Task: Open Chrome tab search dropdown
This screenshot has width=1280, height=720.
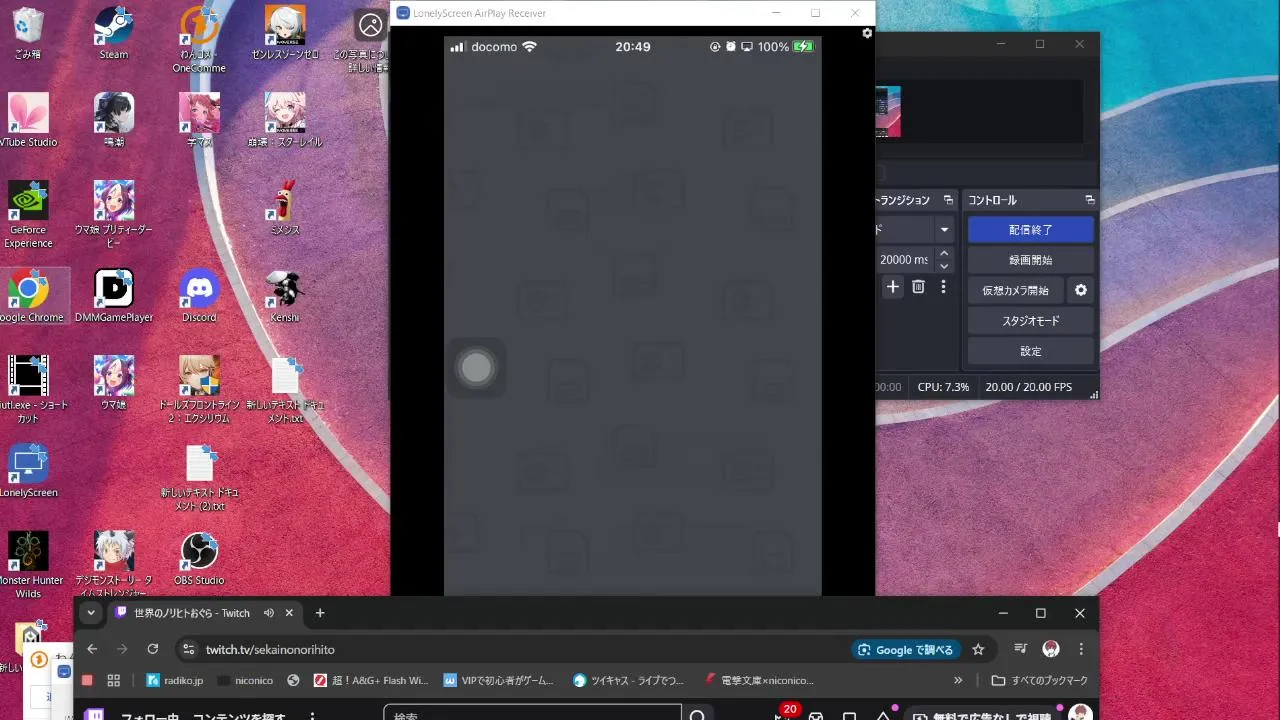Action: pos(91,613)
